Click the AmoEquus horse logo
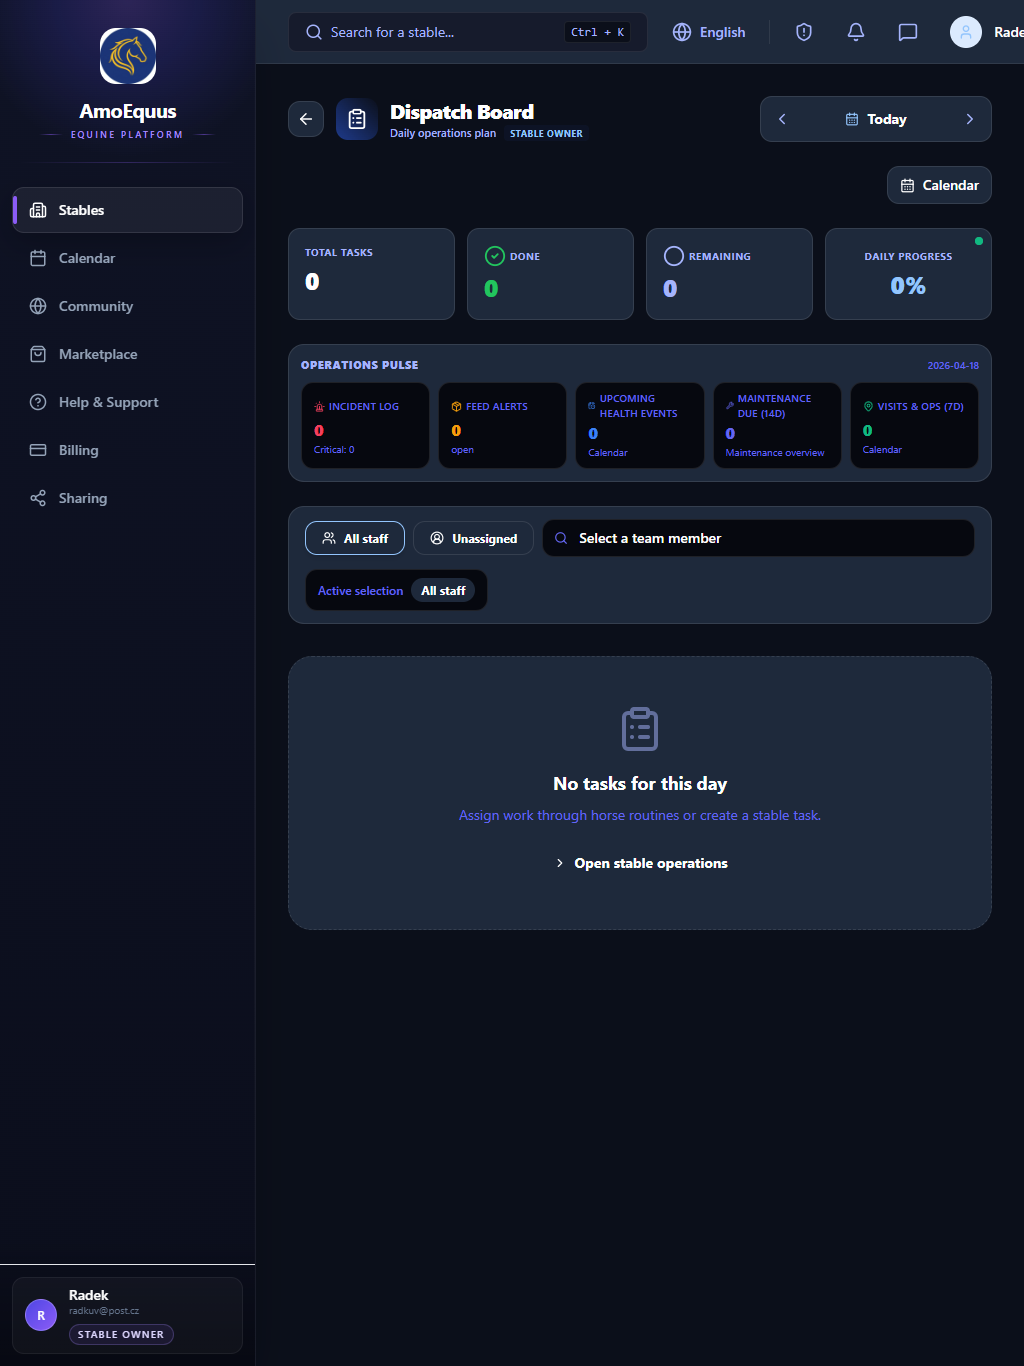This screenshot has width=1024, height=1366. 128,56
